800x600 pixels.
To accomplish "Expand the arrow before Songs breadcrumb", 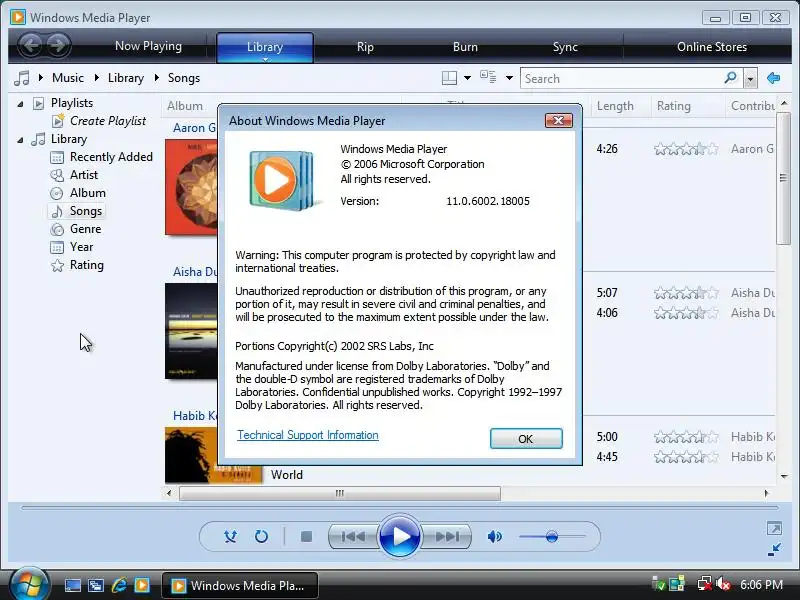I will [x=157, y=78].
